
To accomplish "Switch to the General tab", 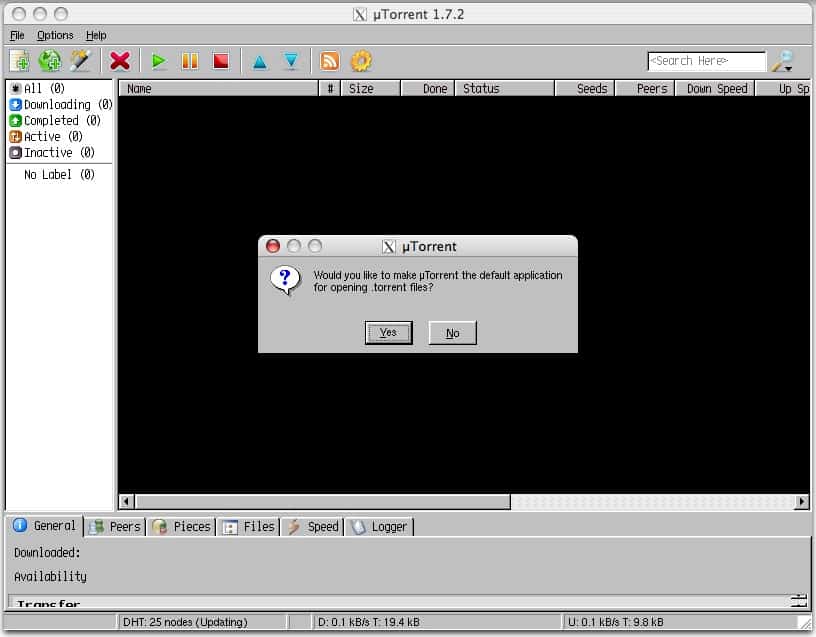I will [44, 526].
